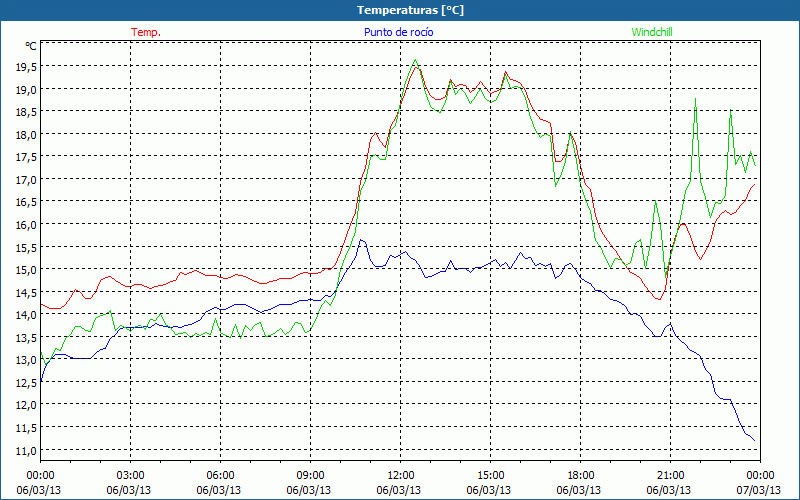Click the 16,0 y-axis value
Screen dimensions: 800x500
pos(26,224)
